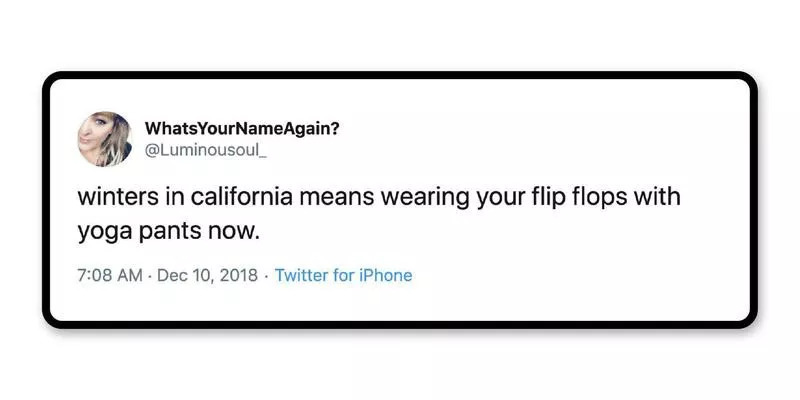This screenshot has height=400, width=800.
Task: Click the Dec 10, 2018 date
Action: [x=208, y=275]
